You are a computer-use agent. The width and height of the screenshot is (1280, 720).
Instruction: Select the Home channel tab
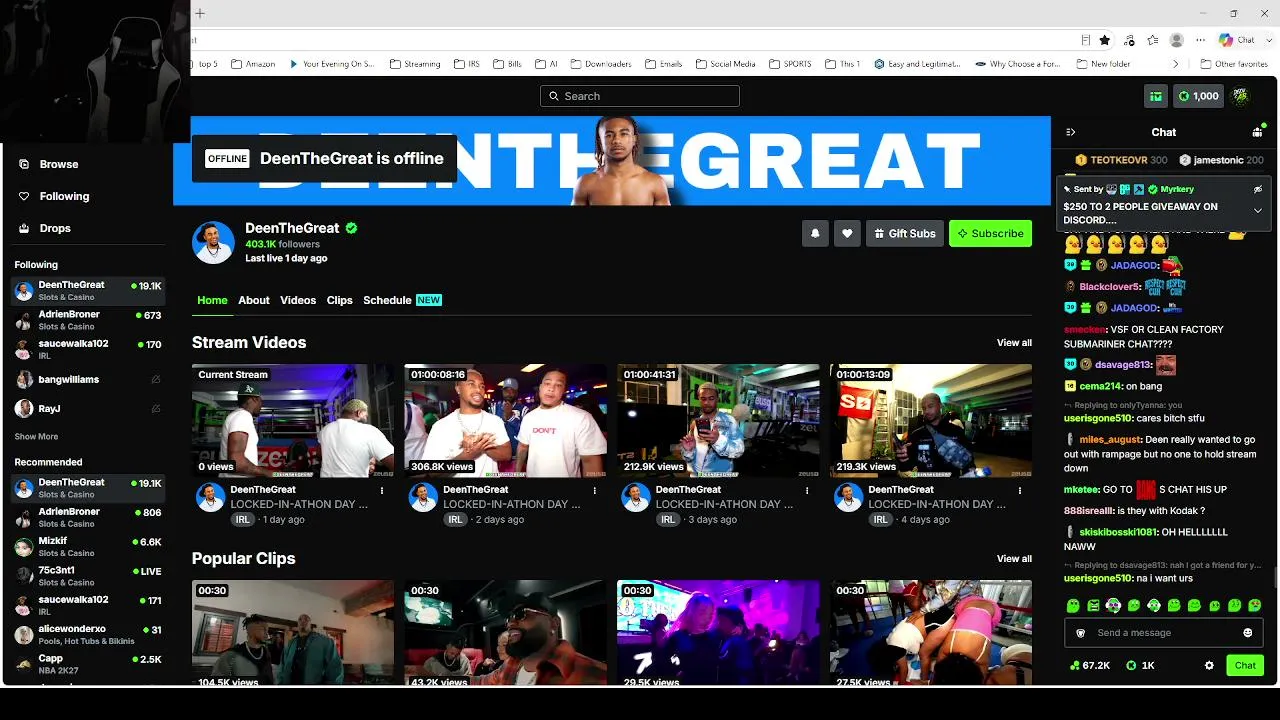212,300
